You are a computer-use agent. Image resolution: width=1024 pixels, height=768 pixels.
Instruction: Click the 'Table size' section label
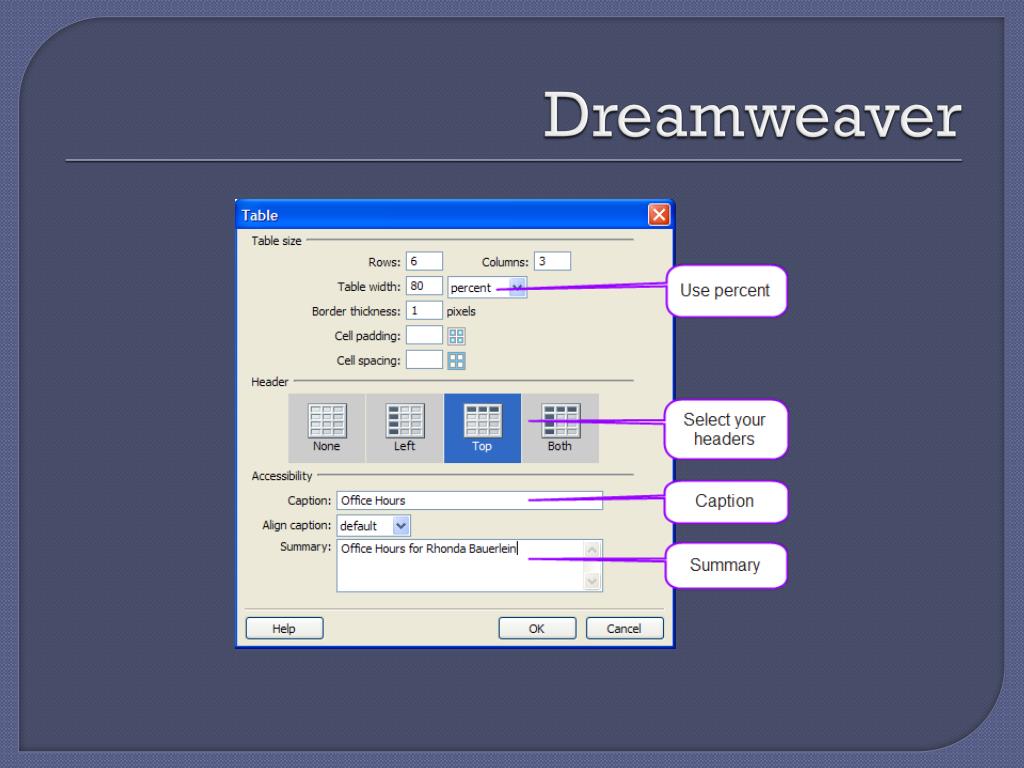tap(277, 241)
